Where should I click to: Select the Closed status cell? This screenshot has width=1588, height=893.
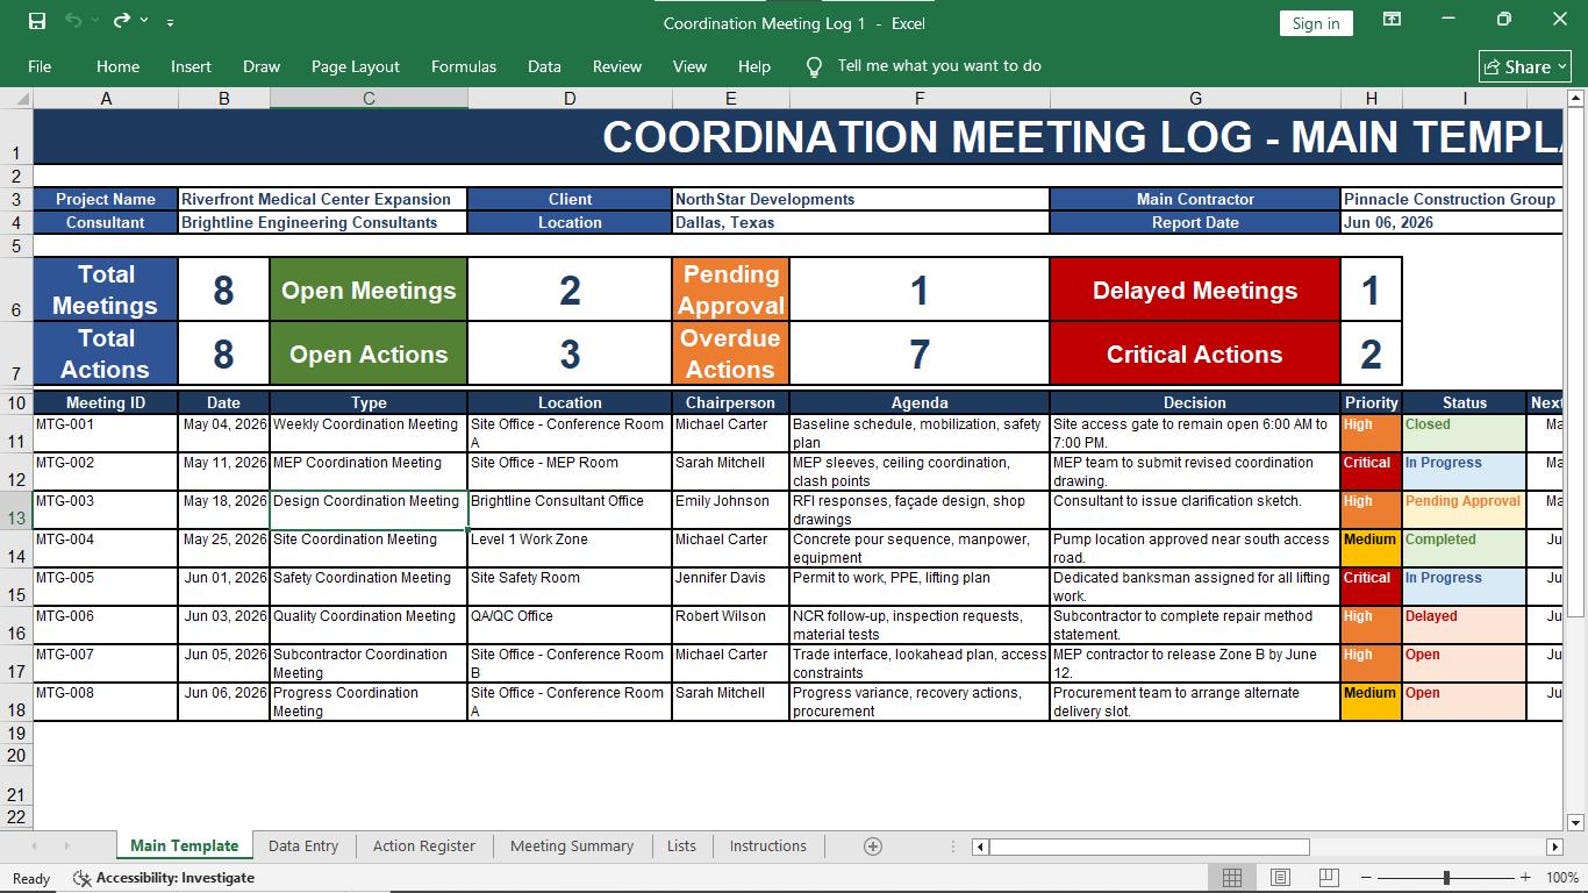click(x=1464, y=433)
